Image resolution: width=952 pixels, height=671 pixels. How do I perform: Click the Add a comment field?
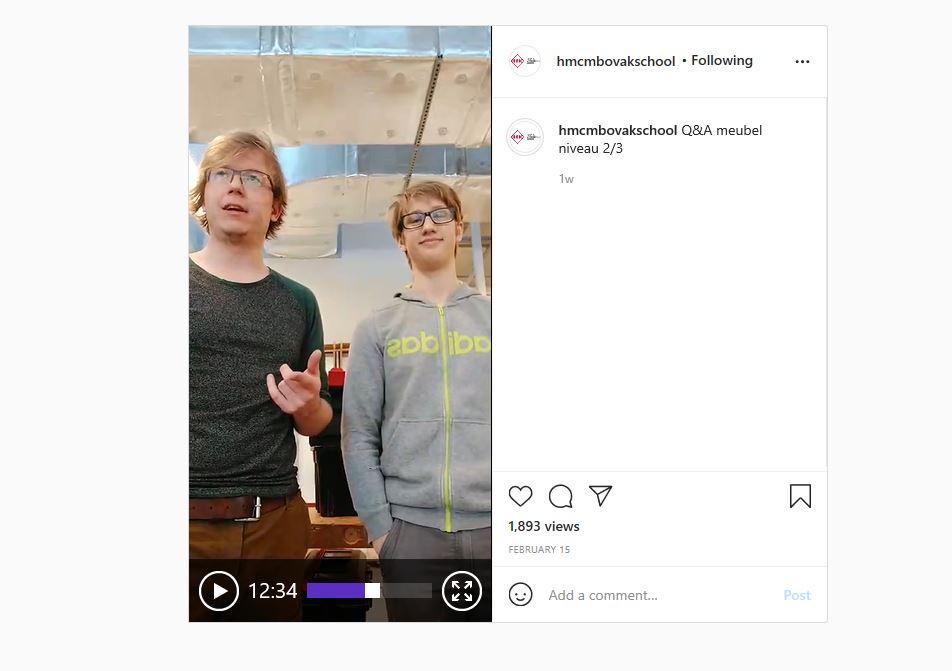point(659,595)
